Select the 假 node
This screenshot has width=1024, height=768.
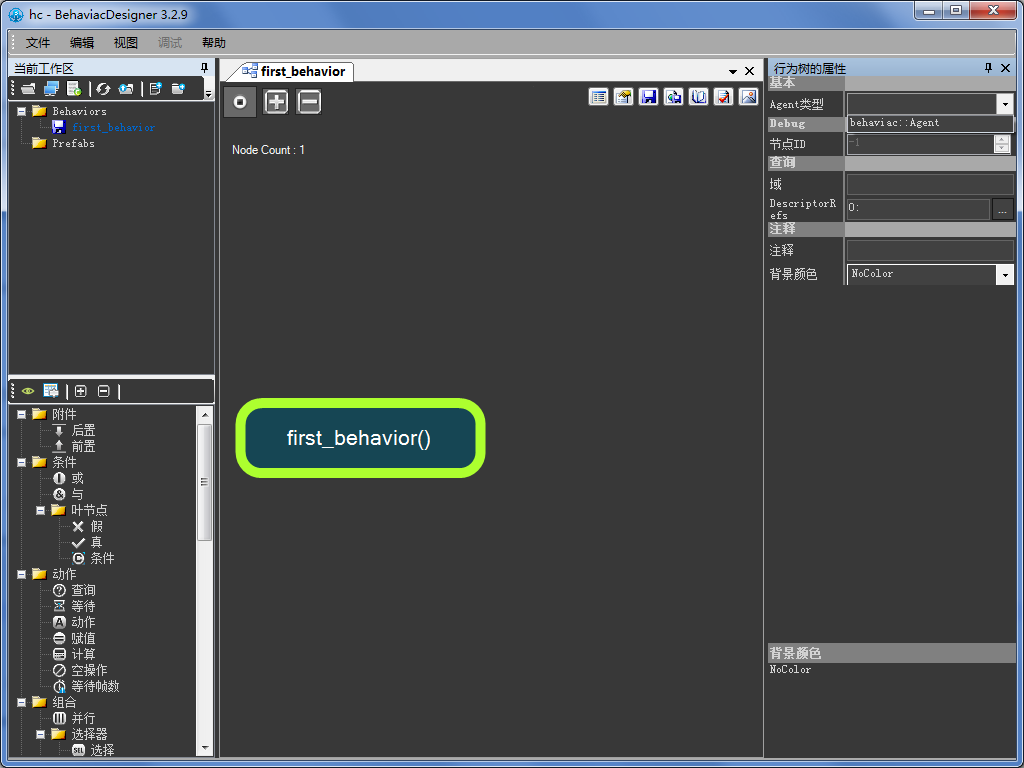[96, 526]
